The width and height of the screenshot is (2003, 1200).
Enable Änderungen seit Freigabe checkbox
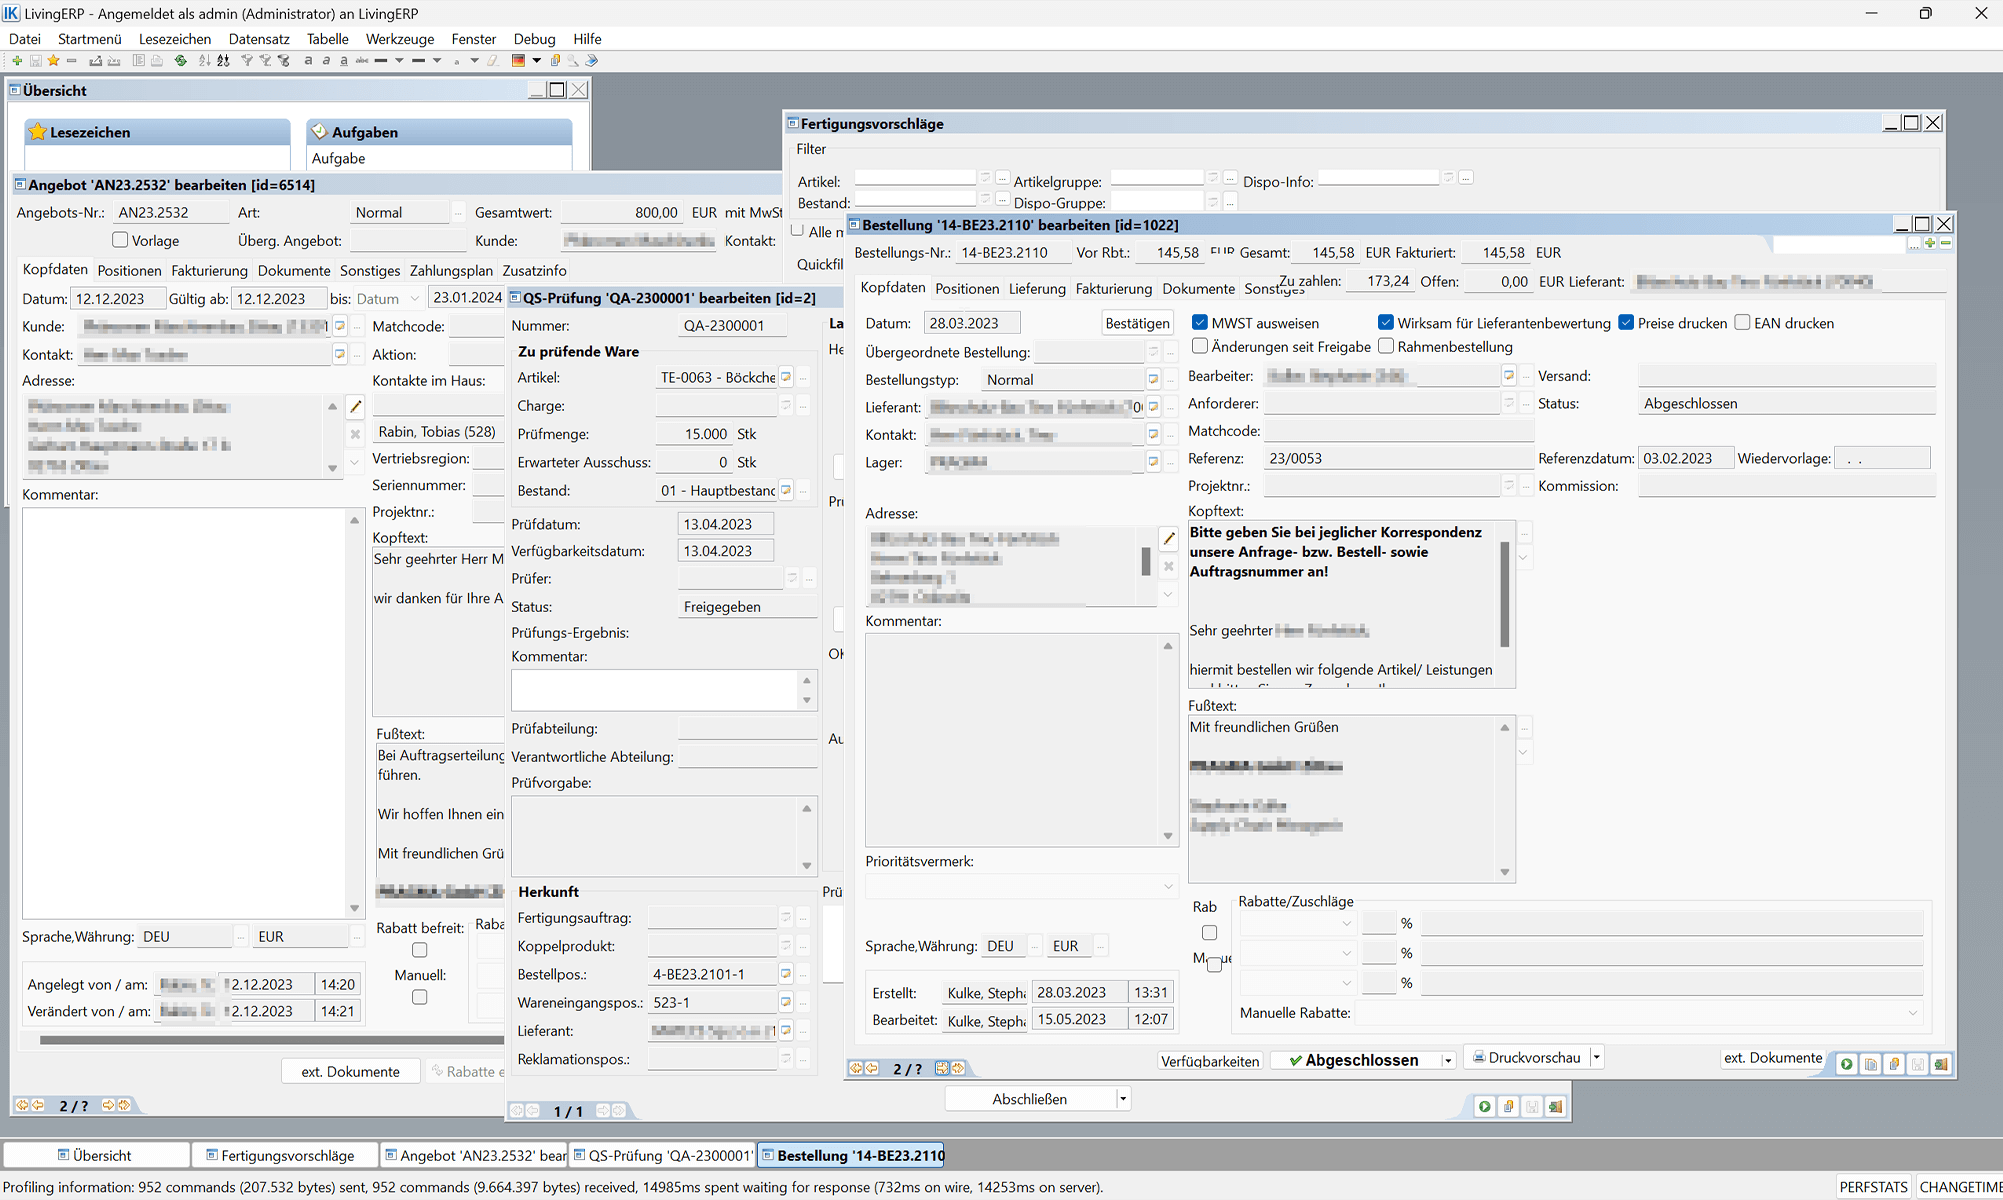(x=1200, y=346)
